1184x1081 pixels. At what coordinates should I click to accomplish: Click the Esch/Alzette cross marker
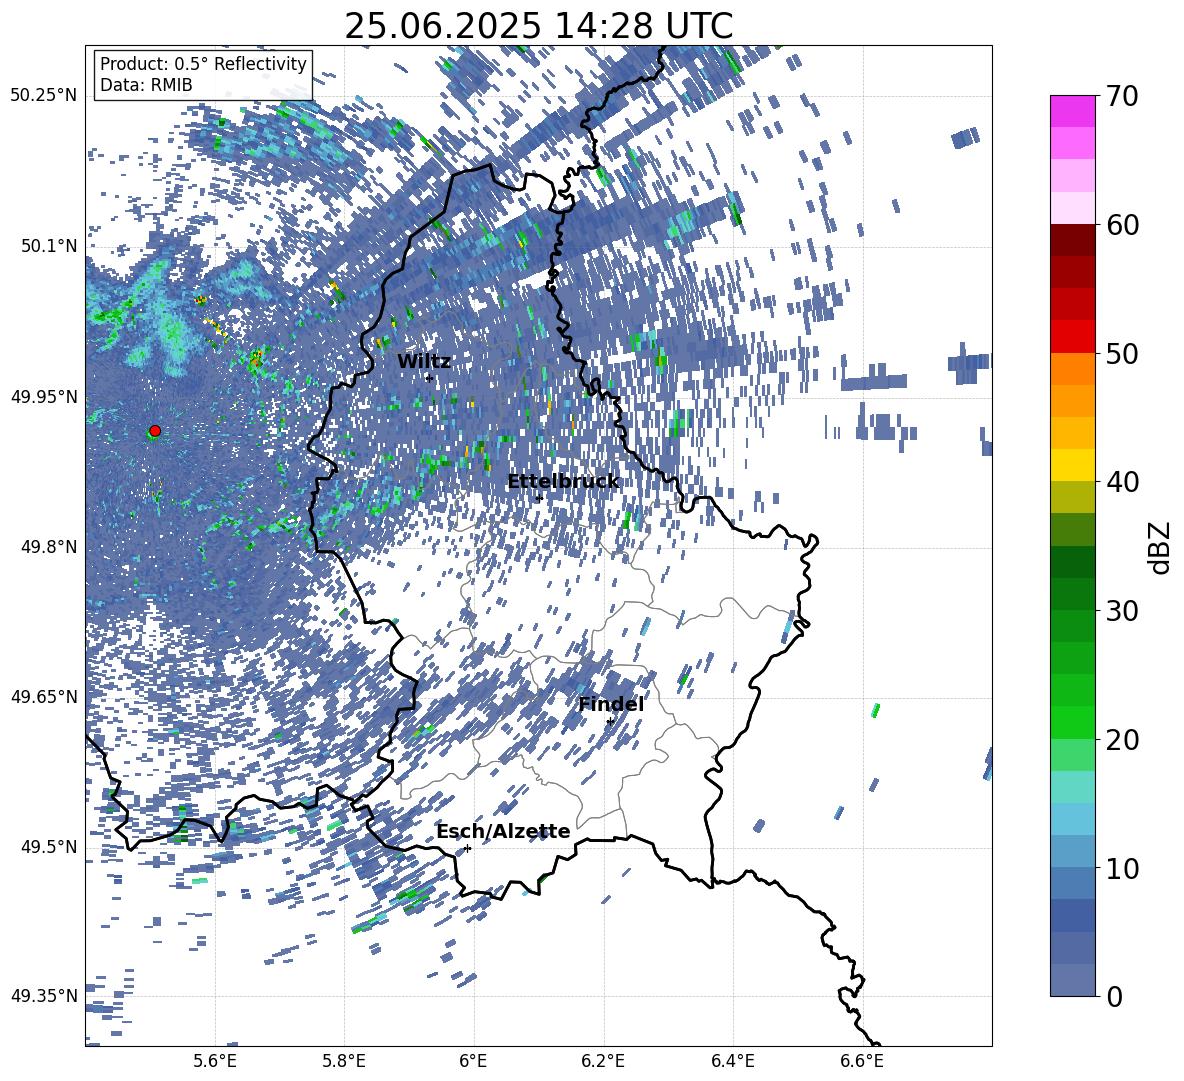[467, 848]
